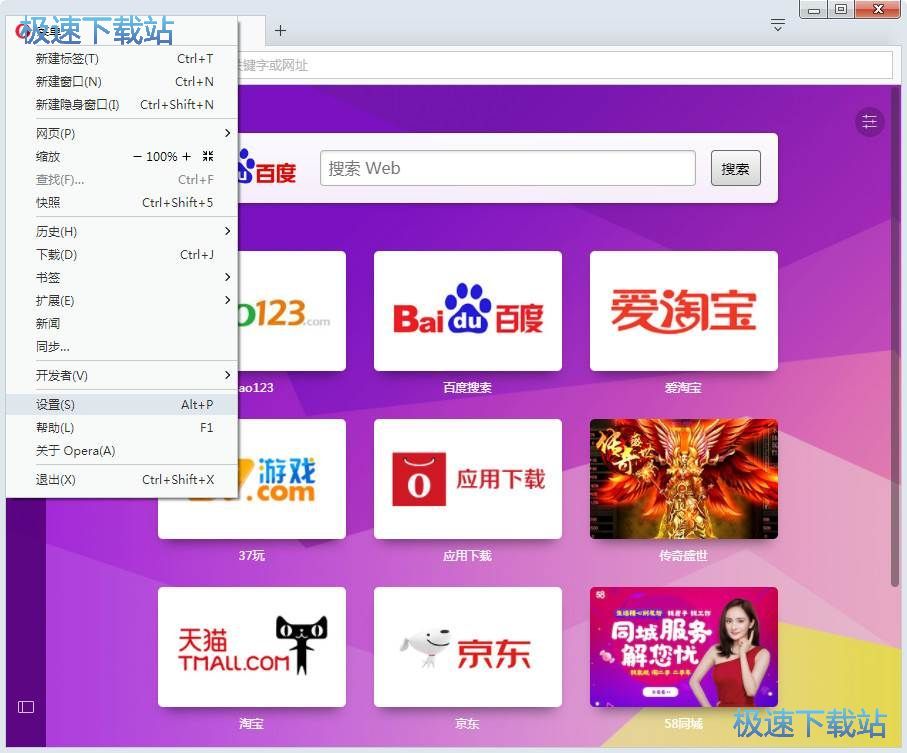Open the speed dial customize sliders icon
This screenshot has width=907, height=753.
coord(869,122)
